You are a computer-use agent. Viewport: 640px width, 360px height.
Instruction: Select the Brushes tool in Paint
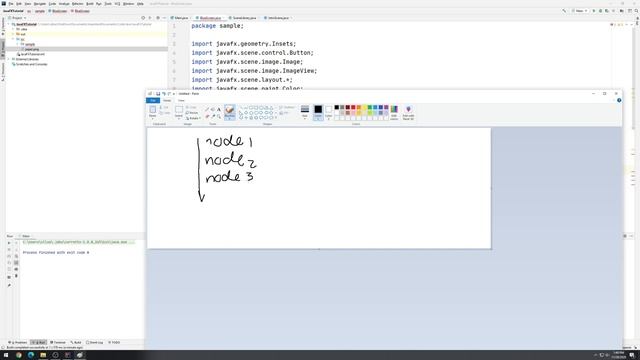(x=230, y=111)
